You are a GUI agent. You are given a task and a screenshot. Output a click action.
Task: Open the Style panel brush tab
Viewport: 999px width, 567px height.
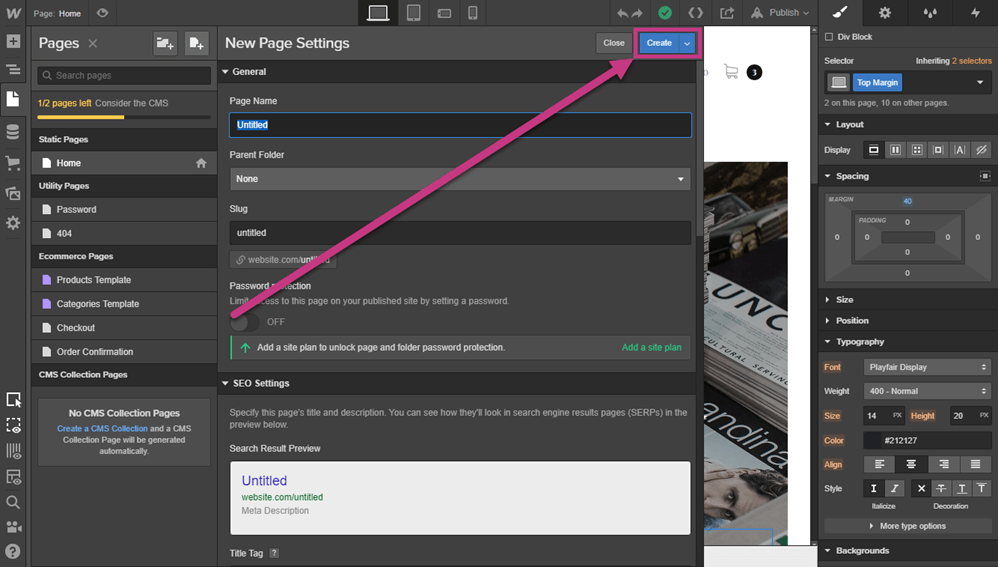pyautogui.click(x=840, y=13)
